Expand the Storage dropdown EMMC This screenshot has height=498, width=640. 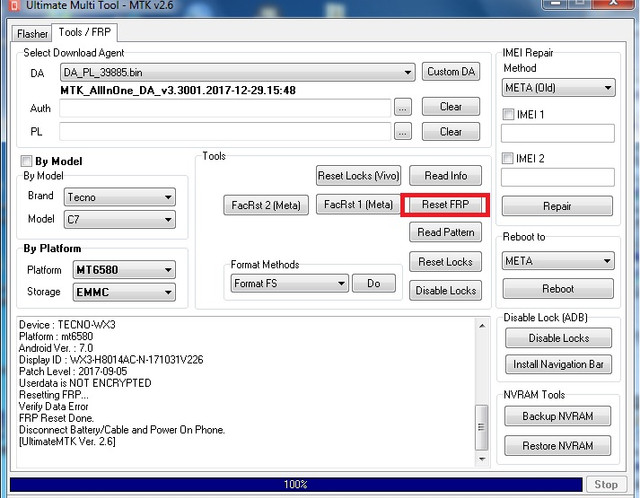124,292
